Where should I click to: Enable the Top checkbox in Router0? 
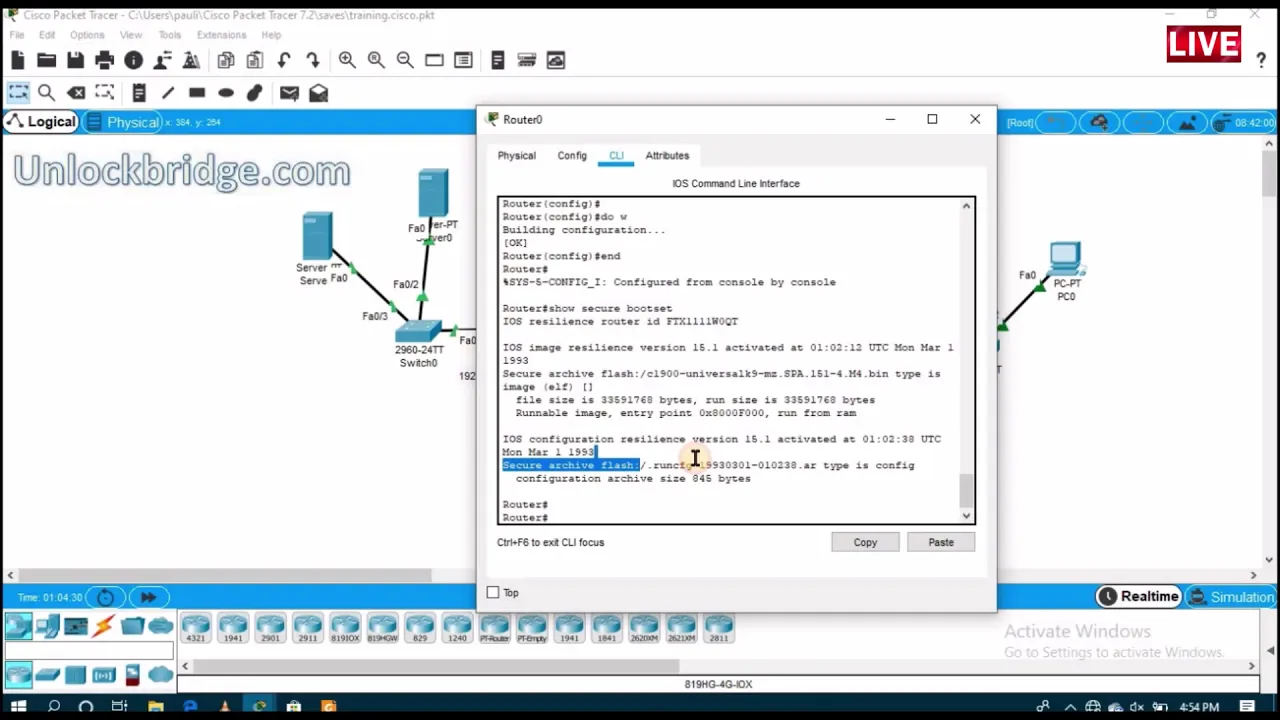point(493,593)
